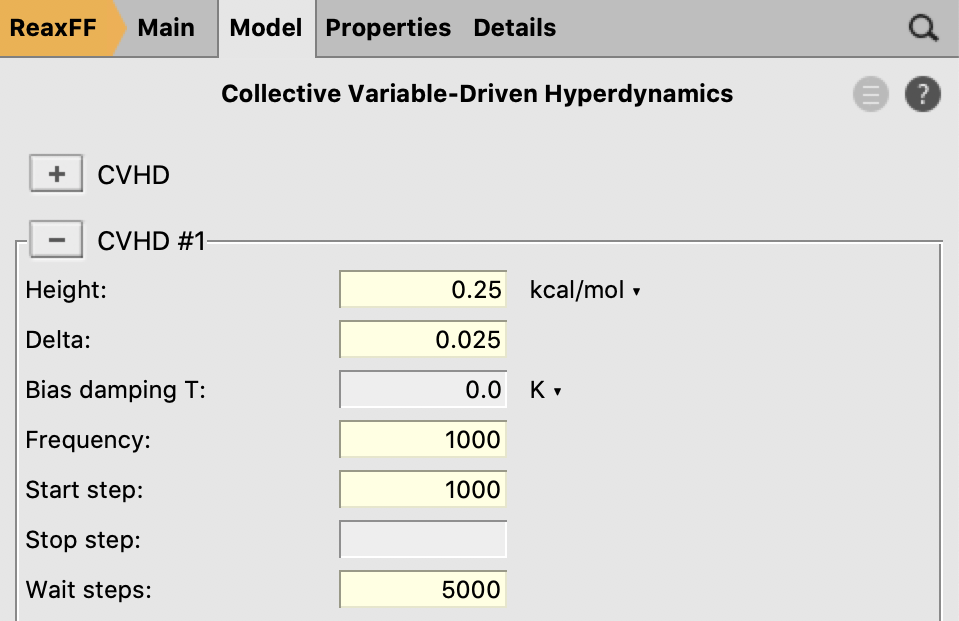This screenshot has width=959, height=621.
Task: Select the Delta input field
Action: pyautogui.click(x=422, y=340)
